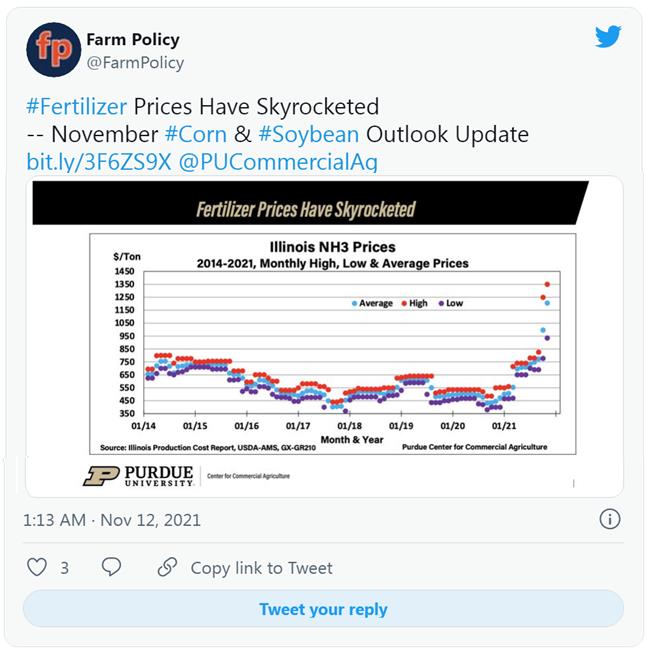Open the #Soybean hashtag link

(x=309, y=135)
